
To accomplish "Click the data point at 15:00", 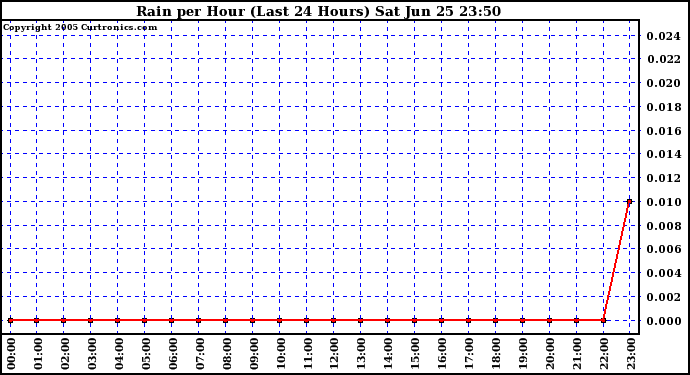I will [415, 320].
